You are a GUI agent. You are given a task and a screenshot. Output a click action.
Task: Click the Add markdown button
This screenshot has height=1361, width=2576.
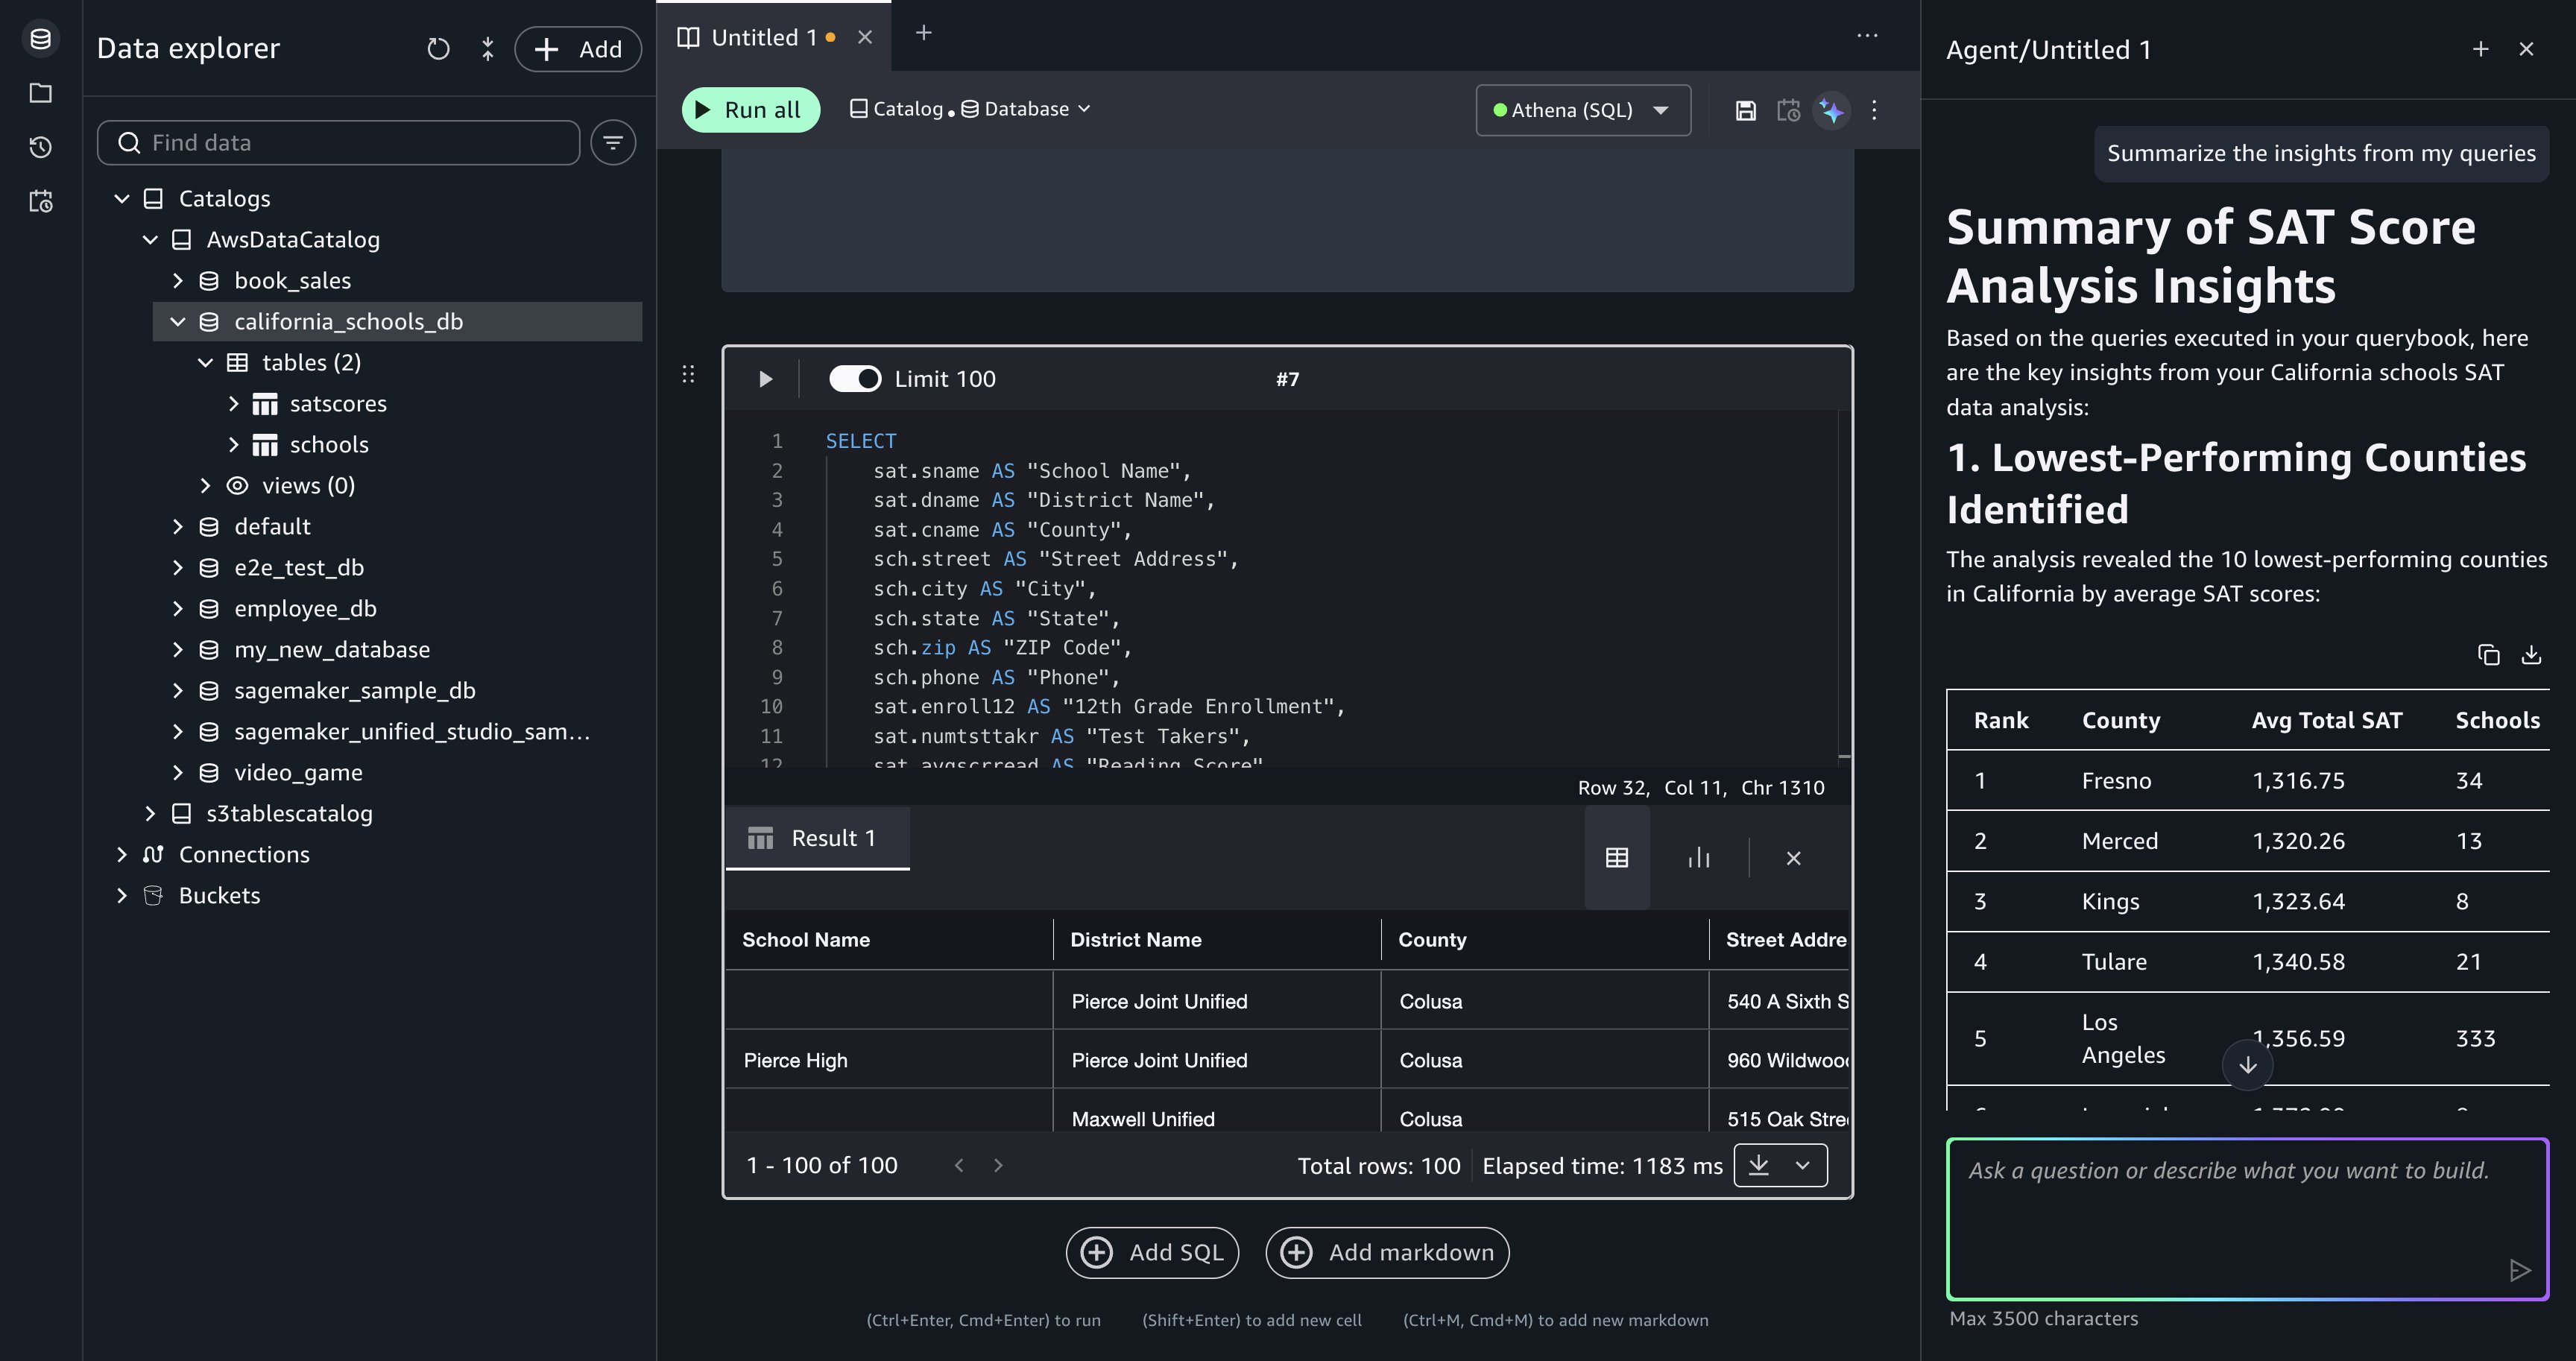[x=1387, y=1253]
